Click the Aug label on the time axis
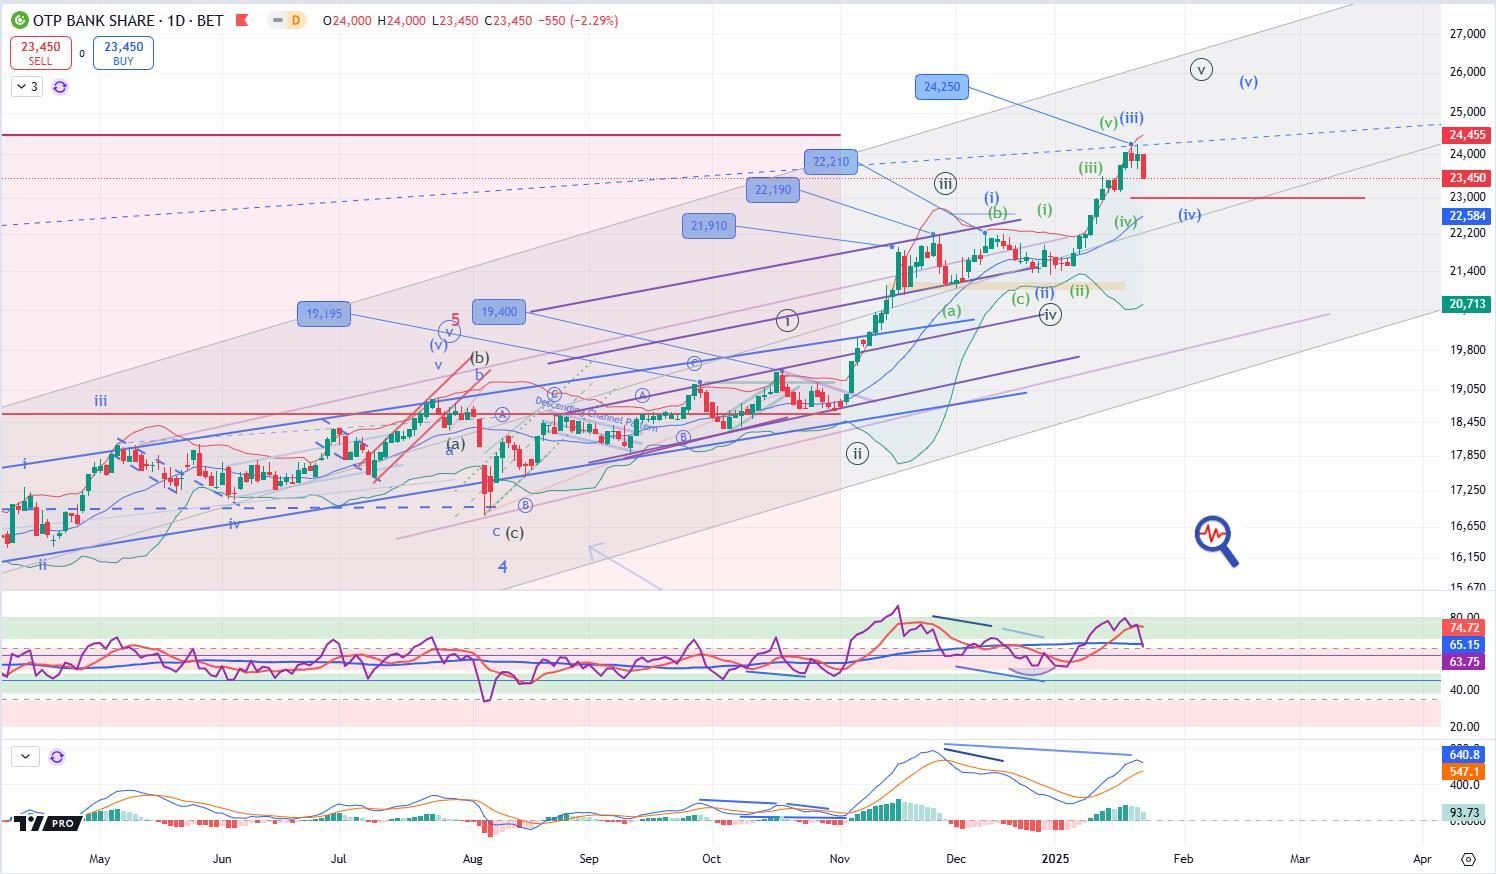 click(x=473, y=859)
